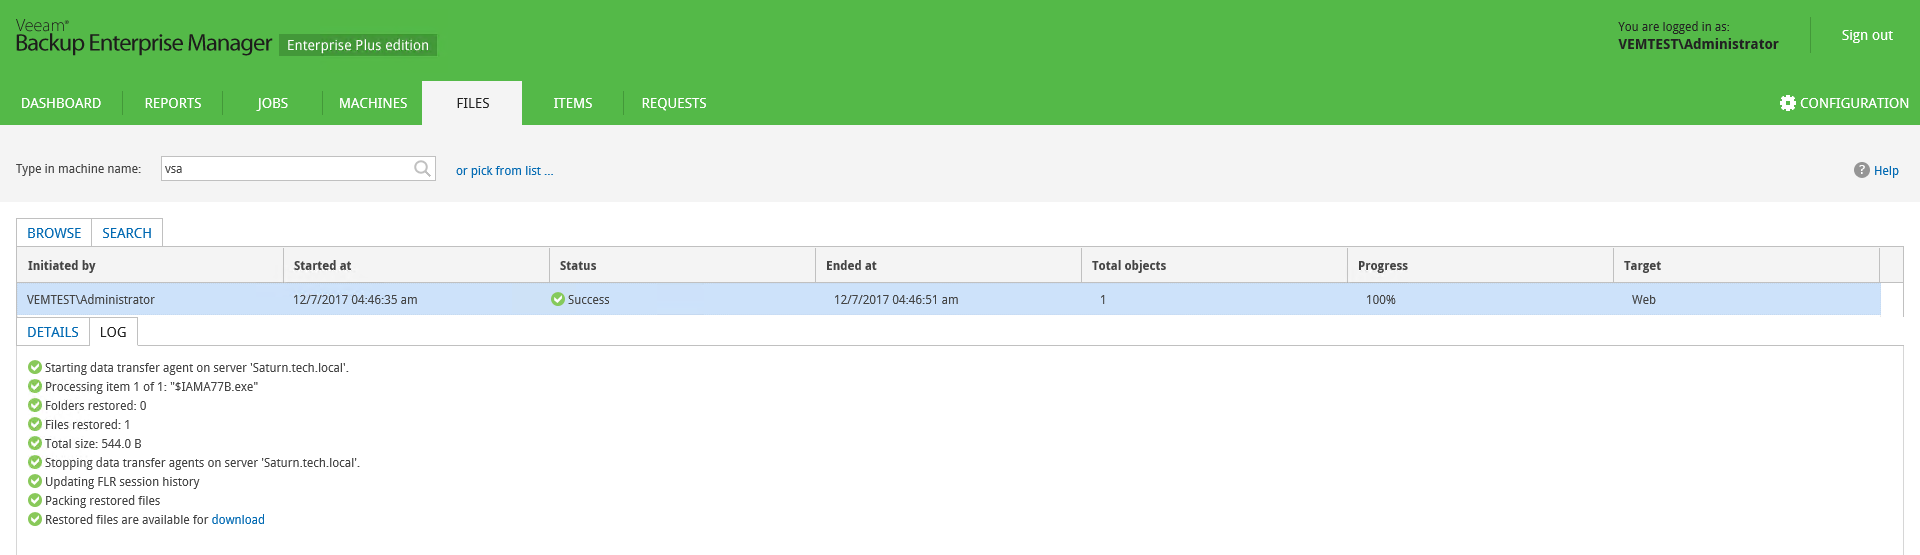1920x555 pixels.
Task: Click check icon beside 'Packing restored files'
Action: coord(35,500)
